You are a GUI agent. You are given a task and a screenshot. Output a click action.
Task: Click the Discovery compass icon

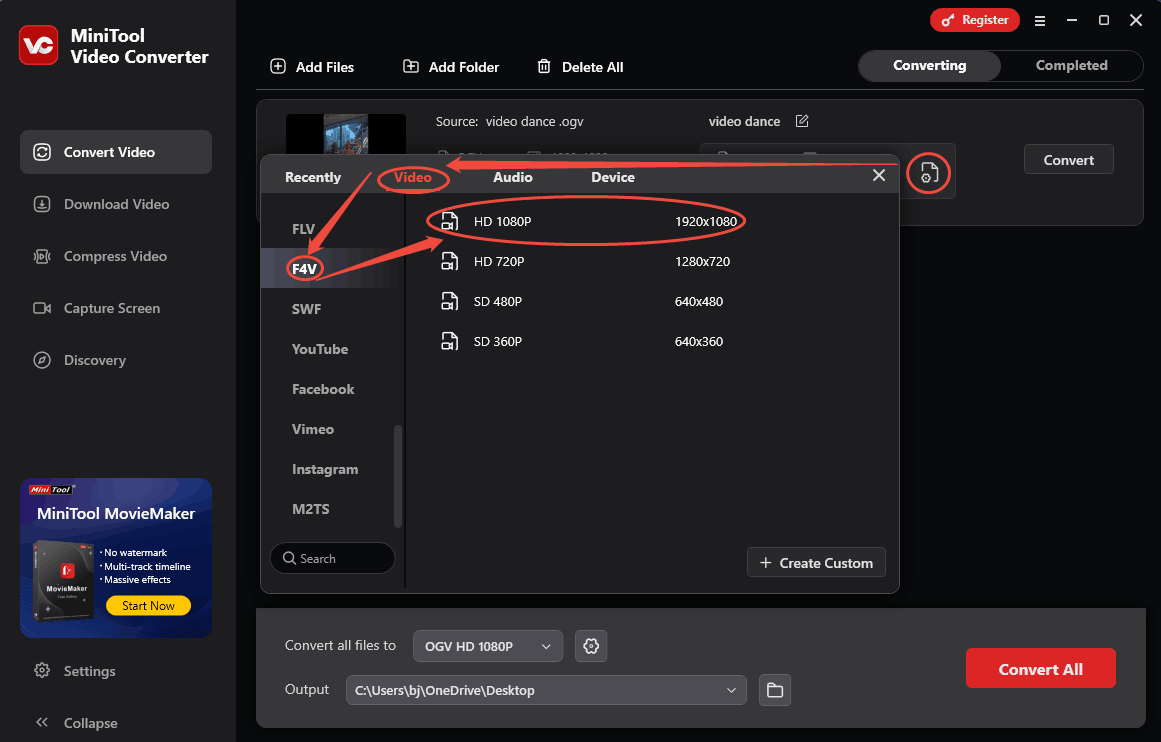(x=42, y=360)
